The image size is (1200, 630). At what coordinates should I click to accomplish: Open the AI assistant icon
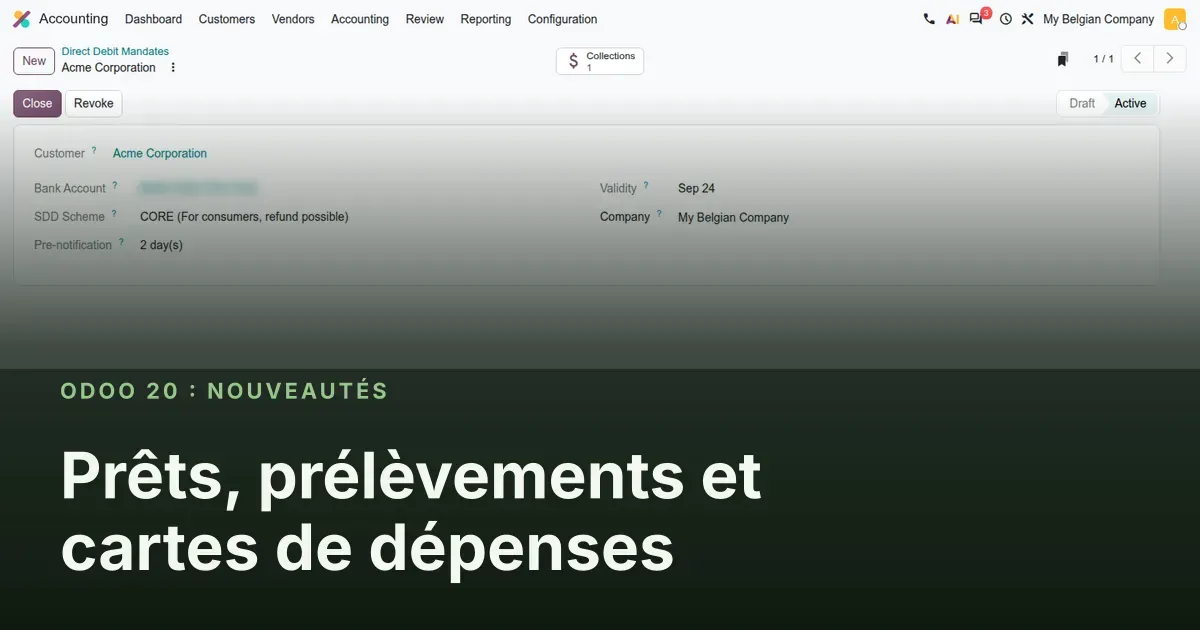point(952,19)
